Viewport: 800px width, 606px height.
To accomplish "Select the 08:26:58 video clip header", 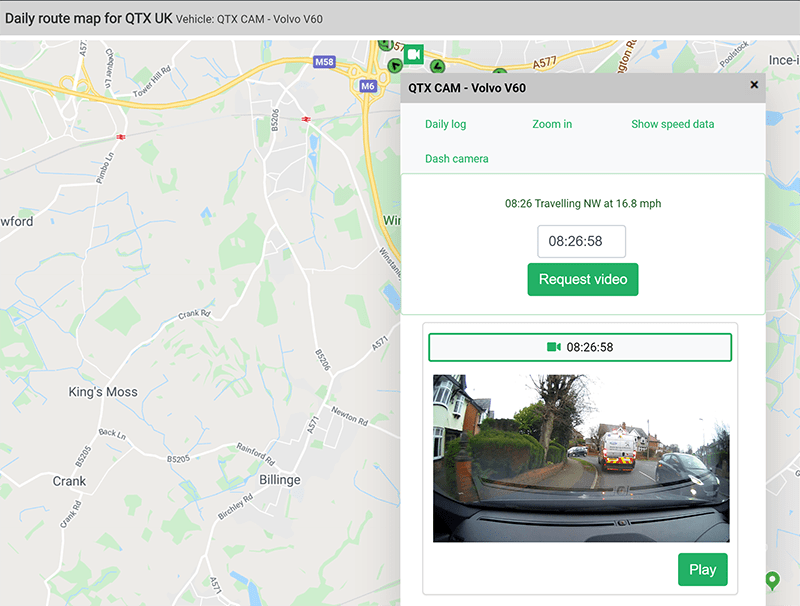I will (580, 347).
